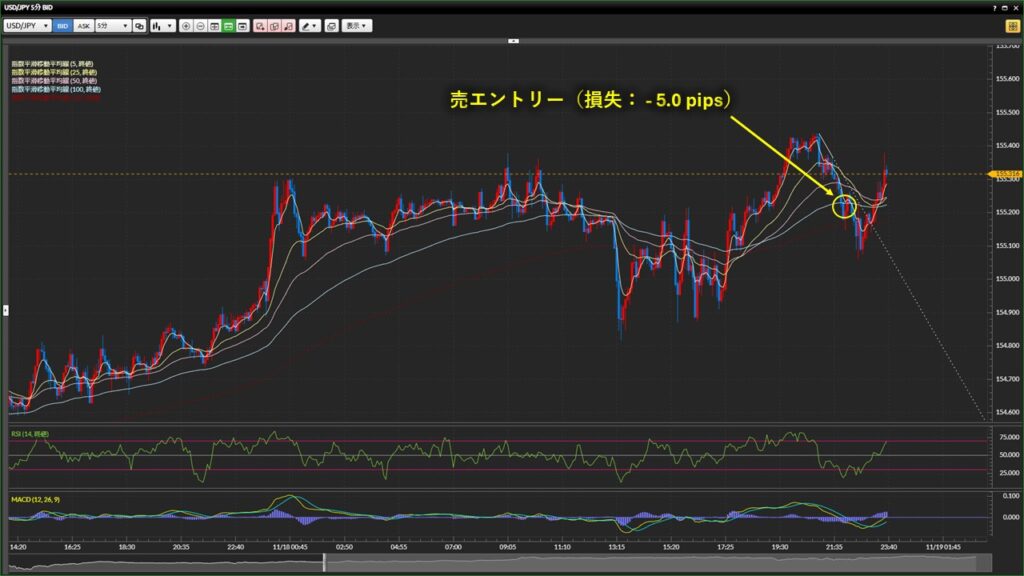Zoom out with the minus magnifier
This screenshot has height=576, width=1024.
[x=200, y=25]
